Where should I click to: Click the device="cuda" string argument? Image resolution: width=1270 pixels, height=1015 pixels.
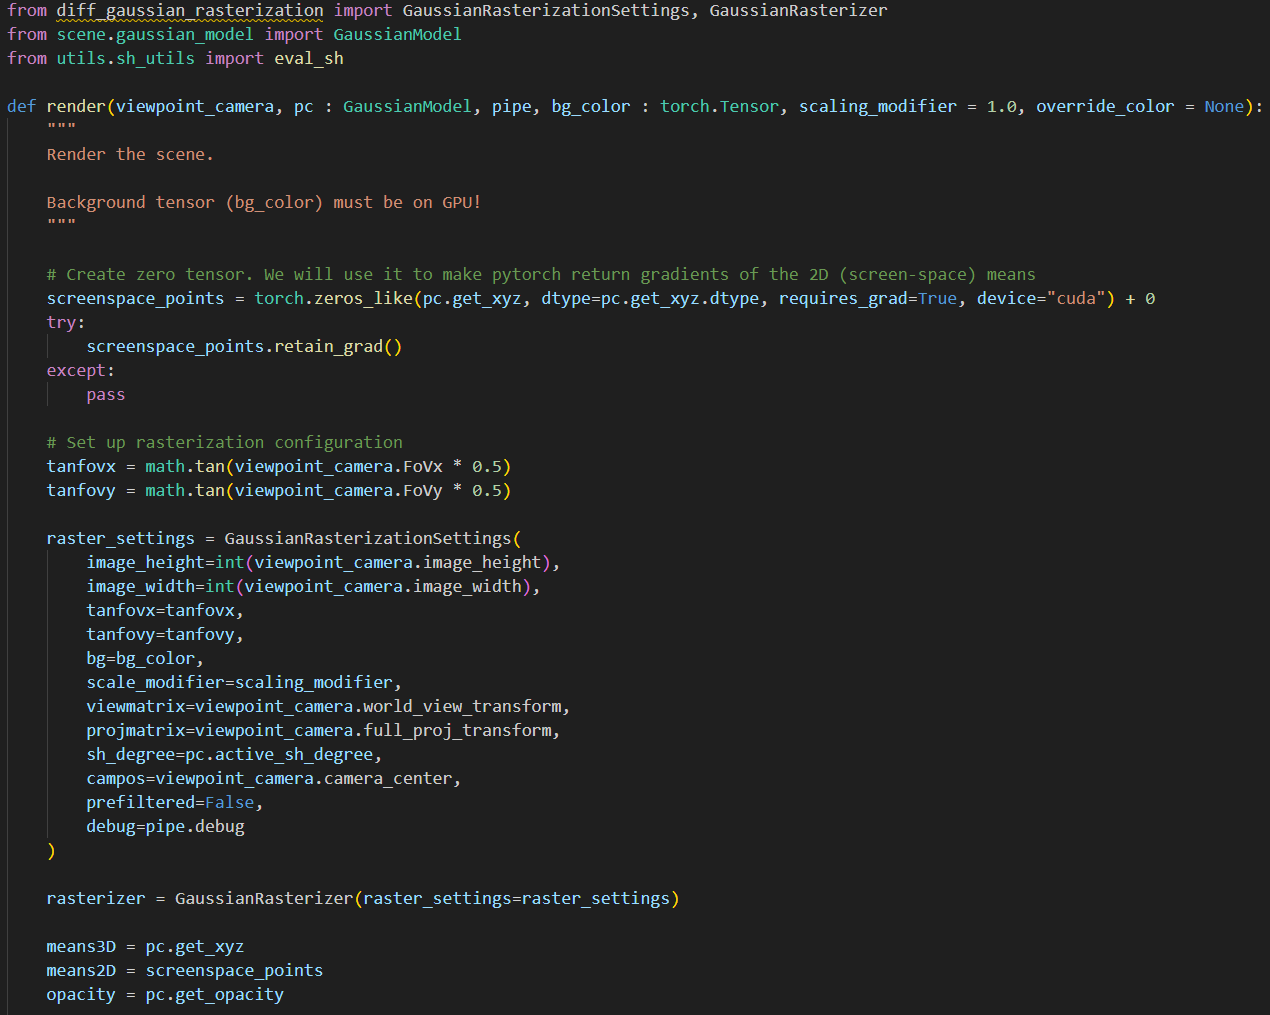1041,299
